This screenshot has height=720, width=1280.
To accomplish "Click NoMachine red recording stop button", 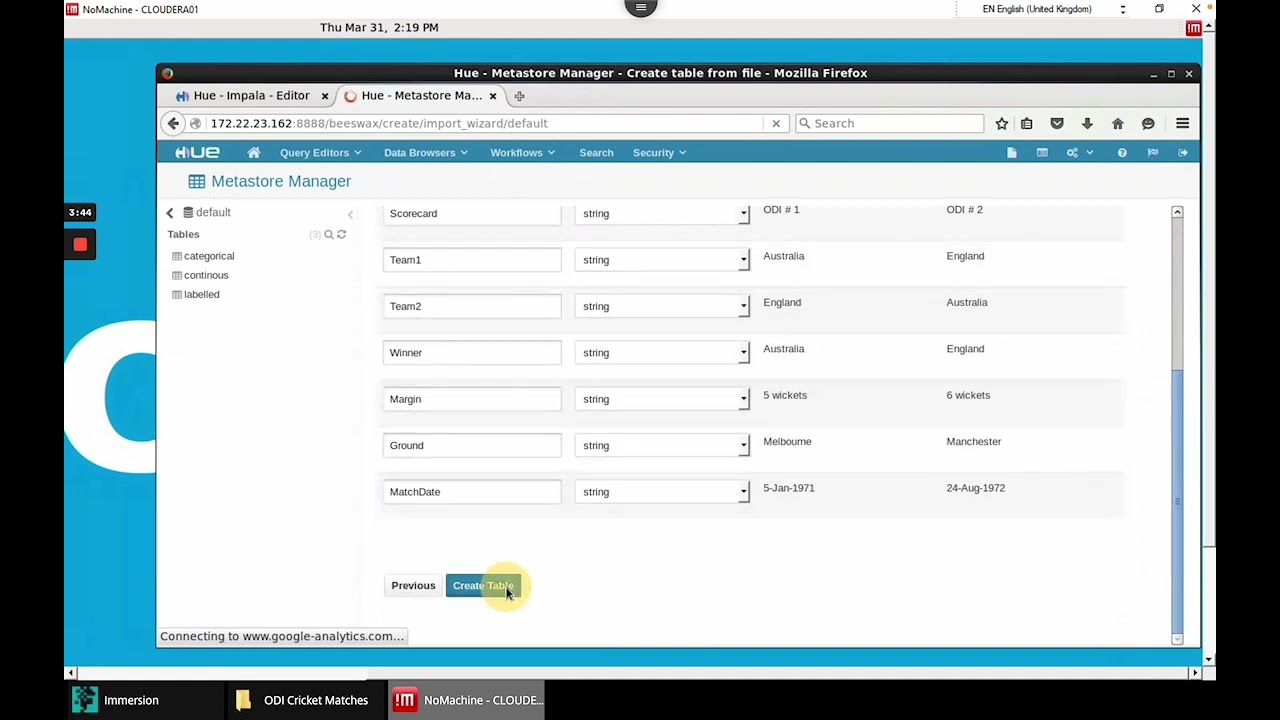I will click(80, 244).
